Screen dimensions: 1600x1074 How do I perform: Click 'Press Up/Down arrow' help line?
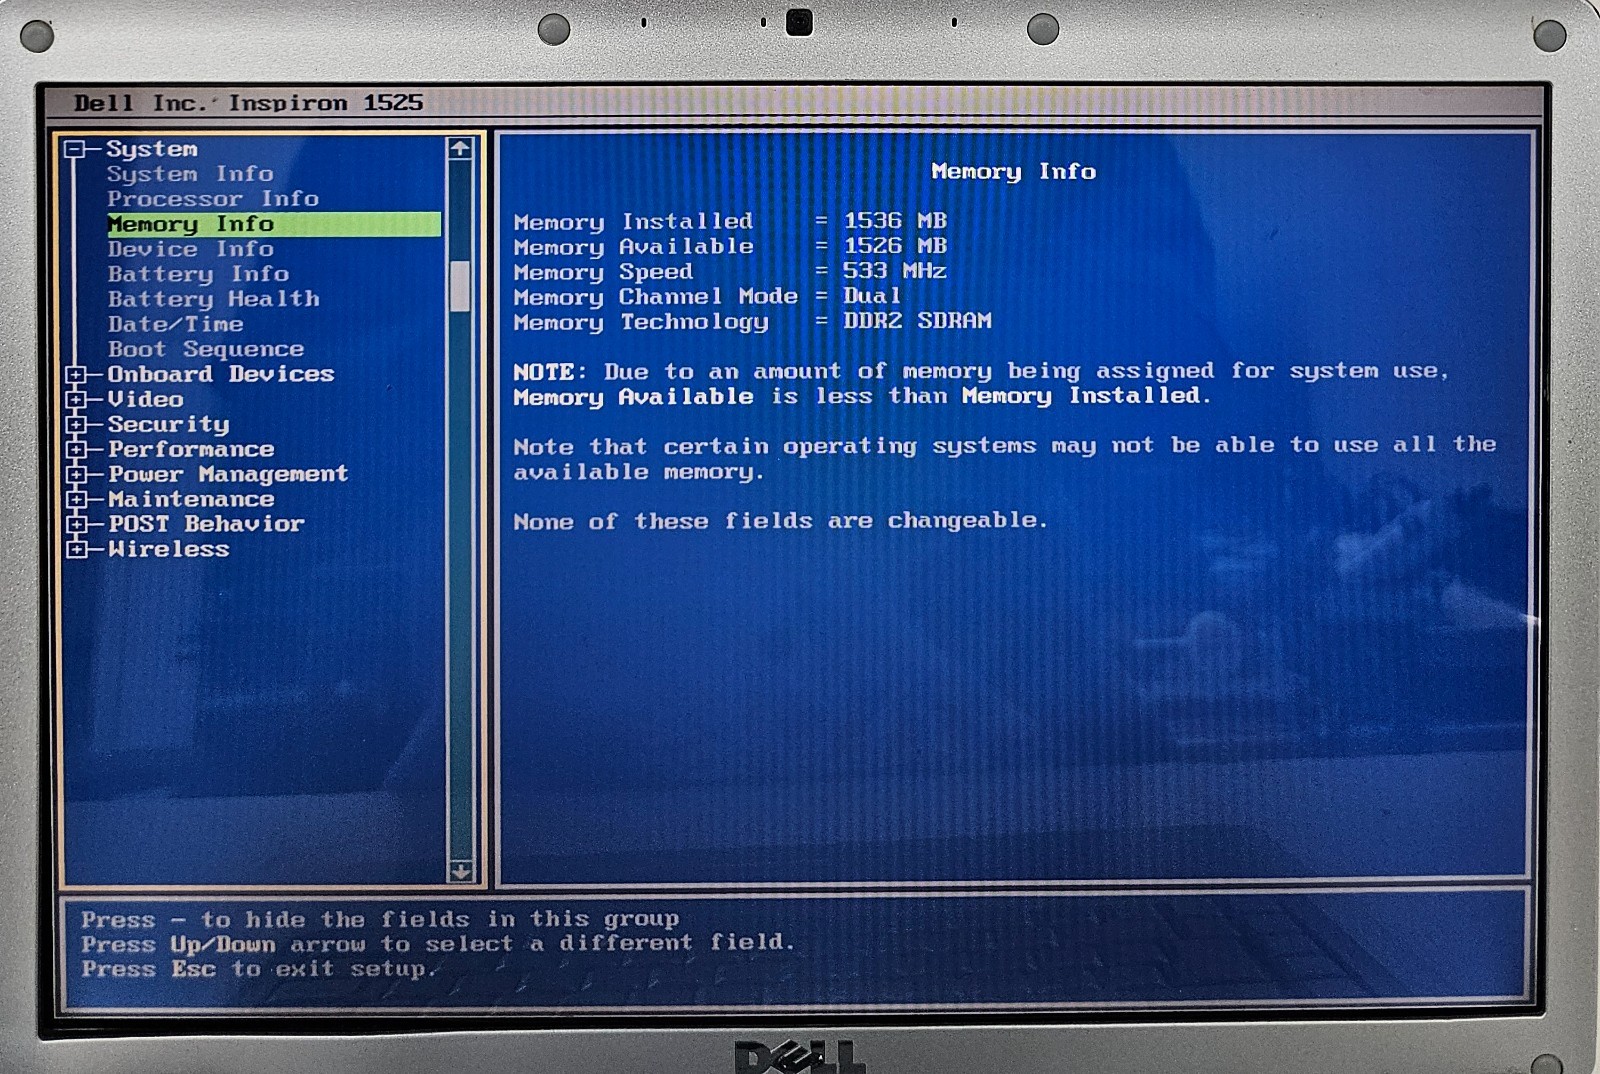coord(438,944)
